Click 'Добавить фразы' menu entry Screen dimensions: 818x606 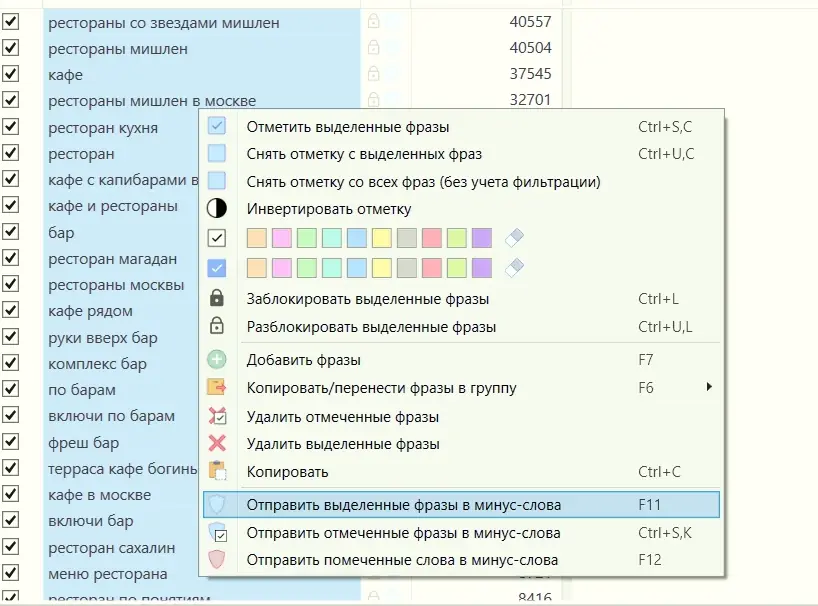click(461, 360)
